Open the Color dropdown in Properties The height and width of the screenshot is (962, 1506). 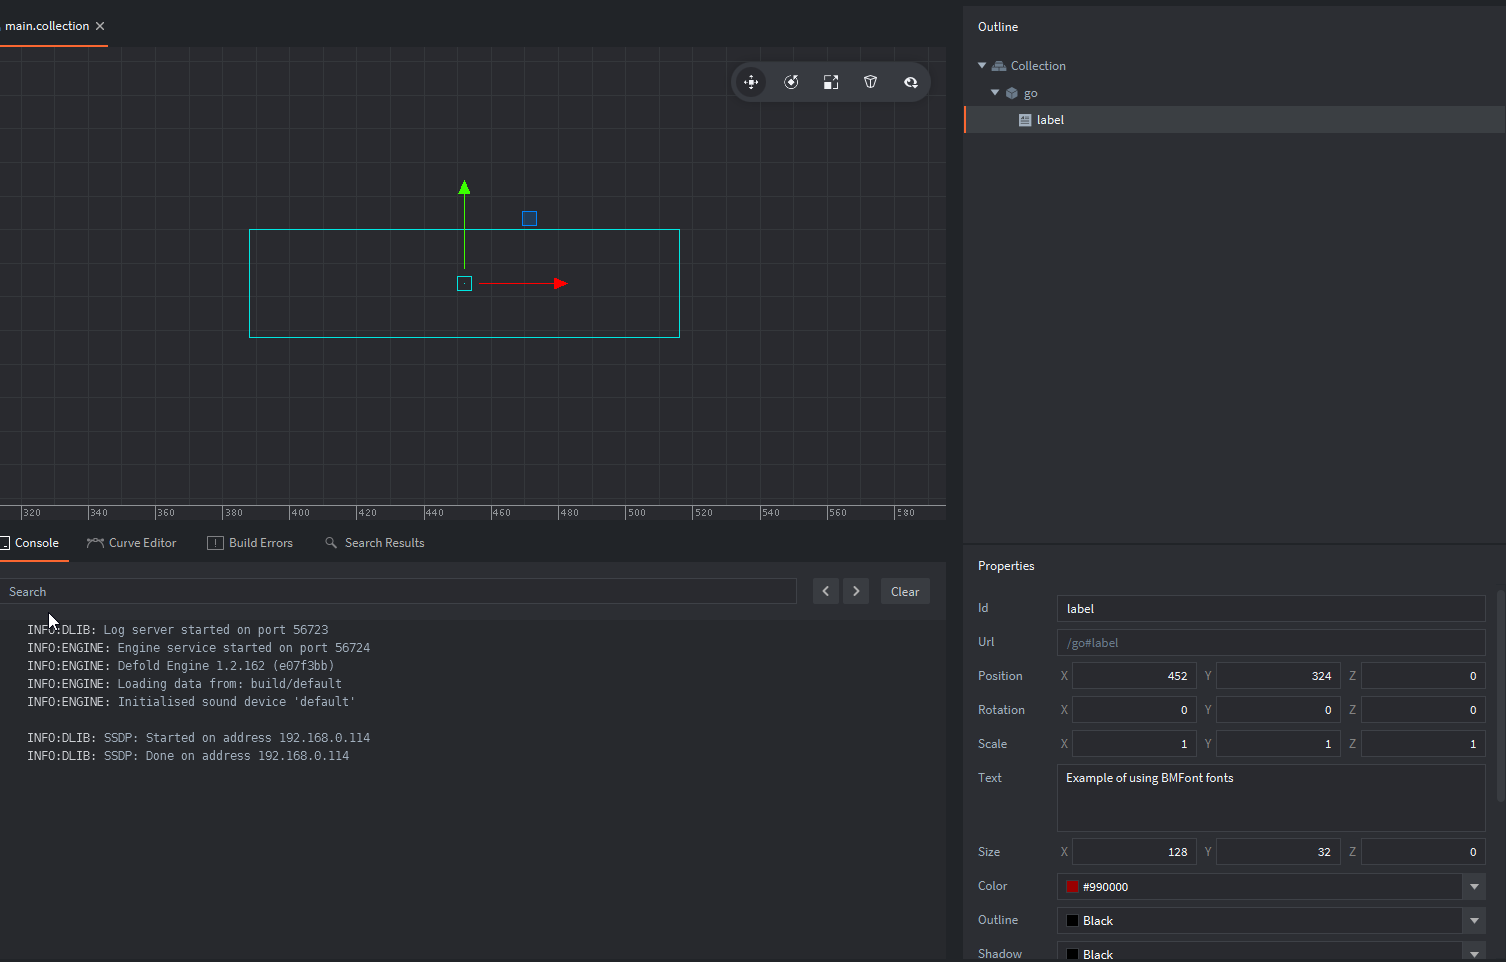coord(1474,887)
